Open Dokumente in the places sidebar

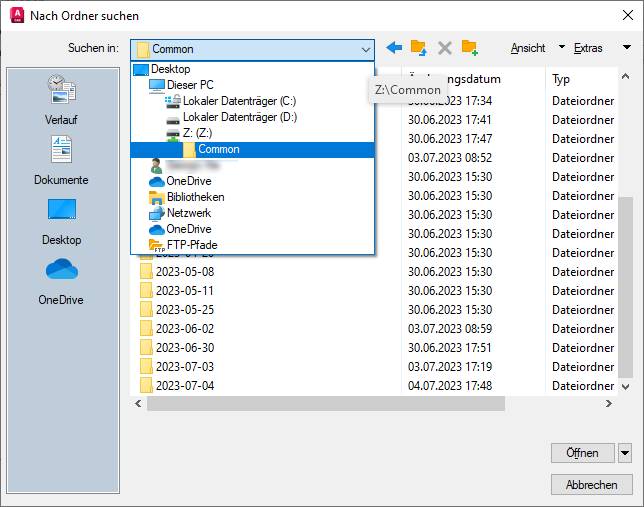coord(61,160)
